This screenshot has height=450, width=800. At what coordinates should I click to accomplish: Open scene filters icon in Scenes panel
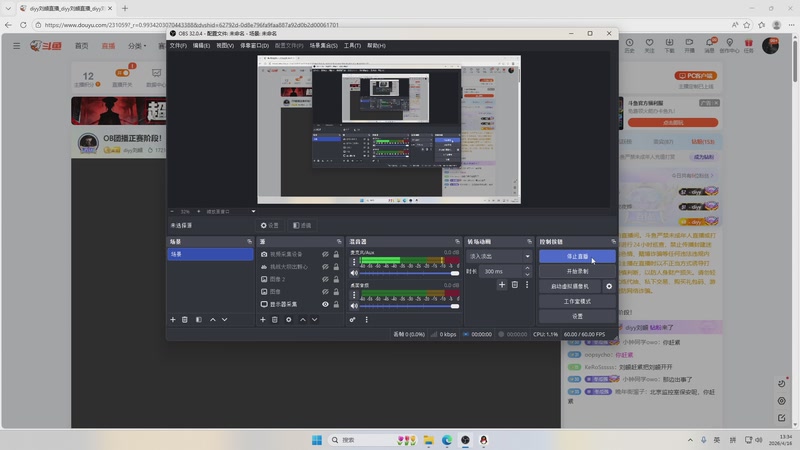click(198, 319)
